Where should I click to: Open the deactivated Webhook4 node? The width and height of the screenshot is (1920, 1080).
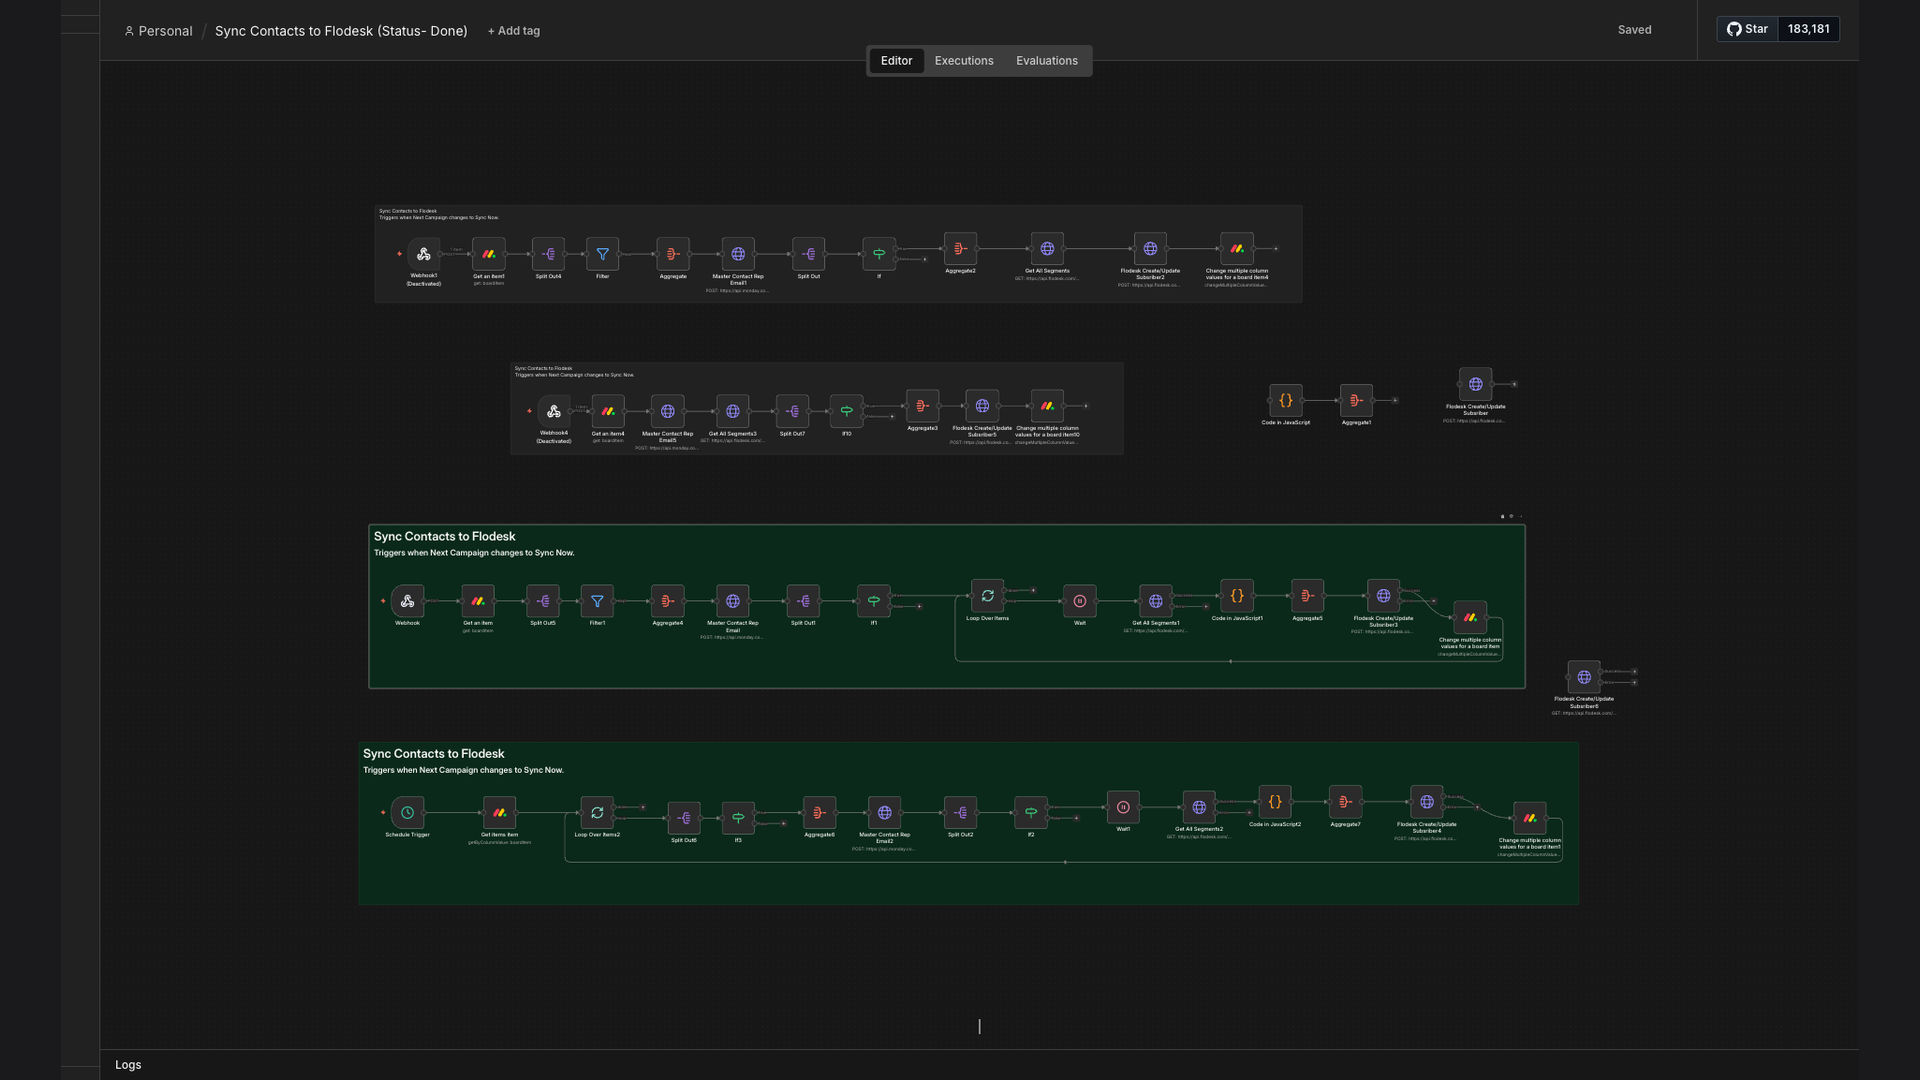(x=554, y=411)
